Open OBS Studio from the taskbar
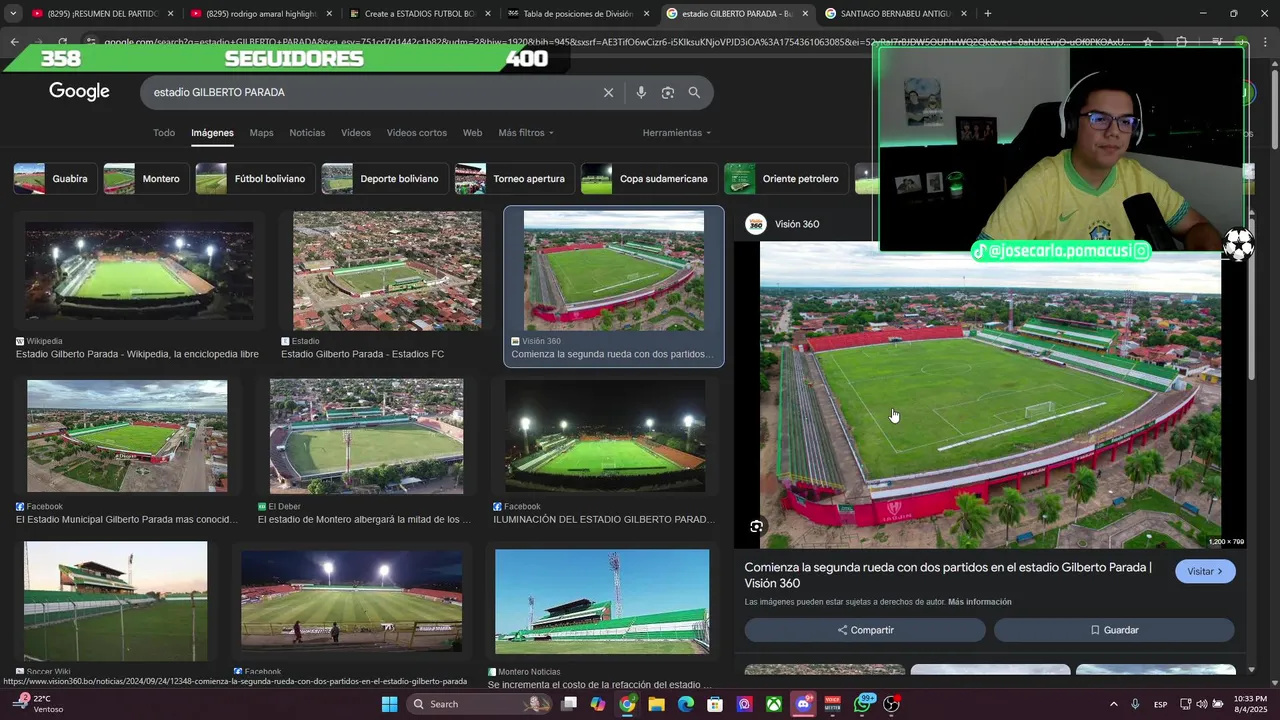Viewport: 1280px width, 720px height. [x=891, y=704]
